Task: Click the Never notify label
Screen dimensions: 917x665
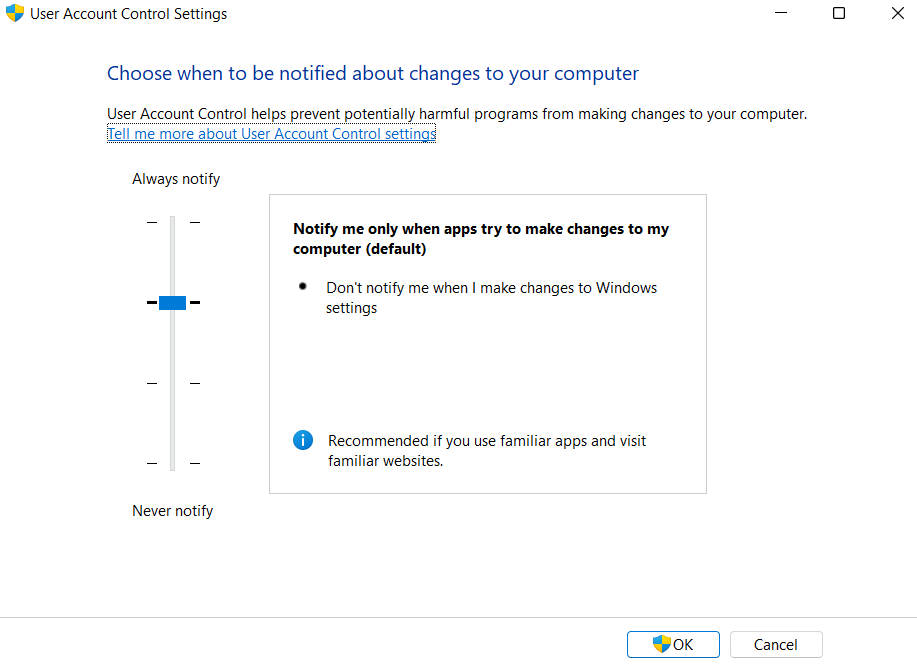Action: click(x=173, y=511)
